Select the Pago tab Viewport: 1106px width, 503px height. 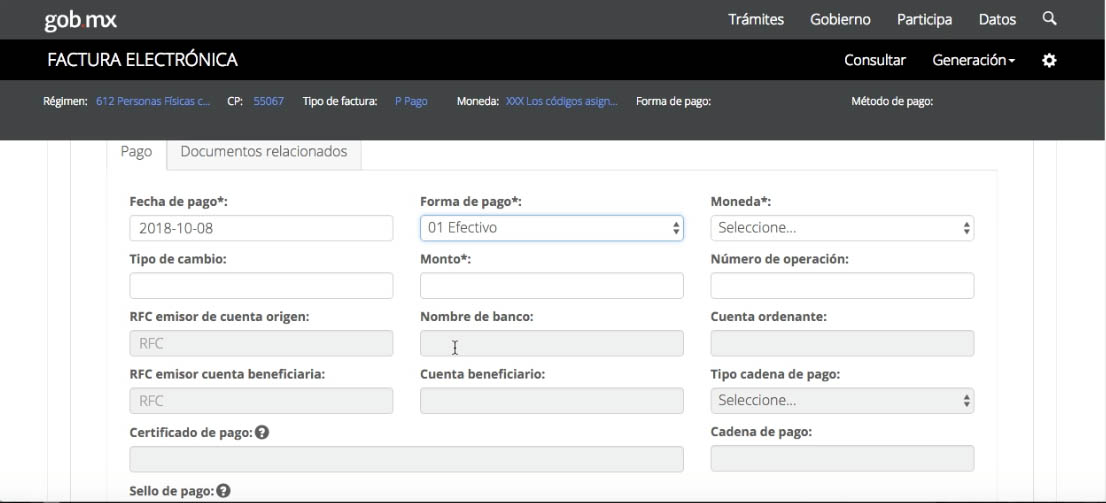coord(136,152)
